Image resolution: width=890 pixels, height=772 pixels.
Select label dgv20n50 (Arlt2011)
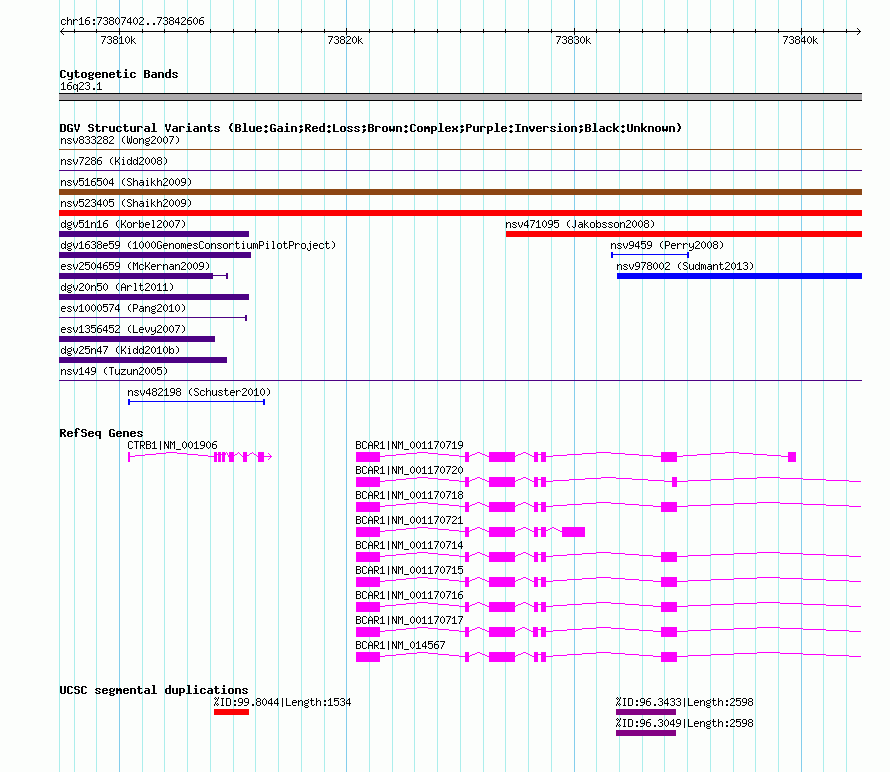[x=117, y=287]
